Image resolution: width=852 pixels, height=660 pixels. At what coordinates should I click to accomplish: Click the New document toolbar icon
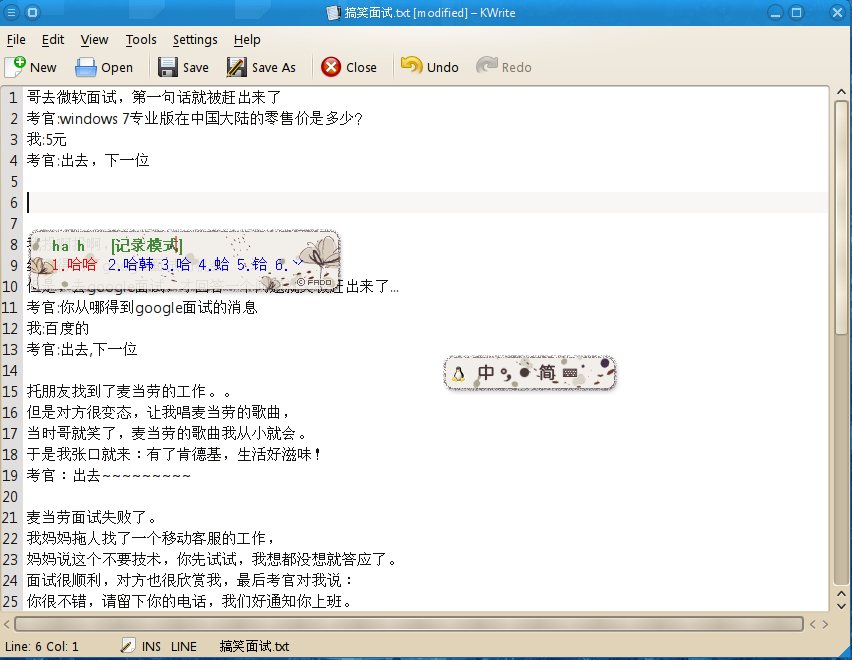(x=15, y=67)
